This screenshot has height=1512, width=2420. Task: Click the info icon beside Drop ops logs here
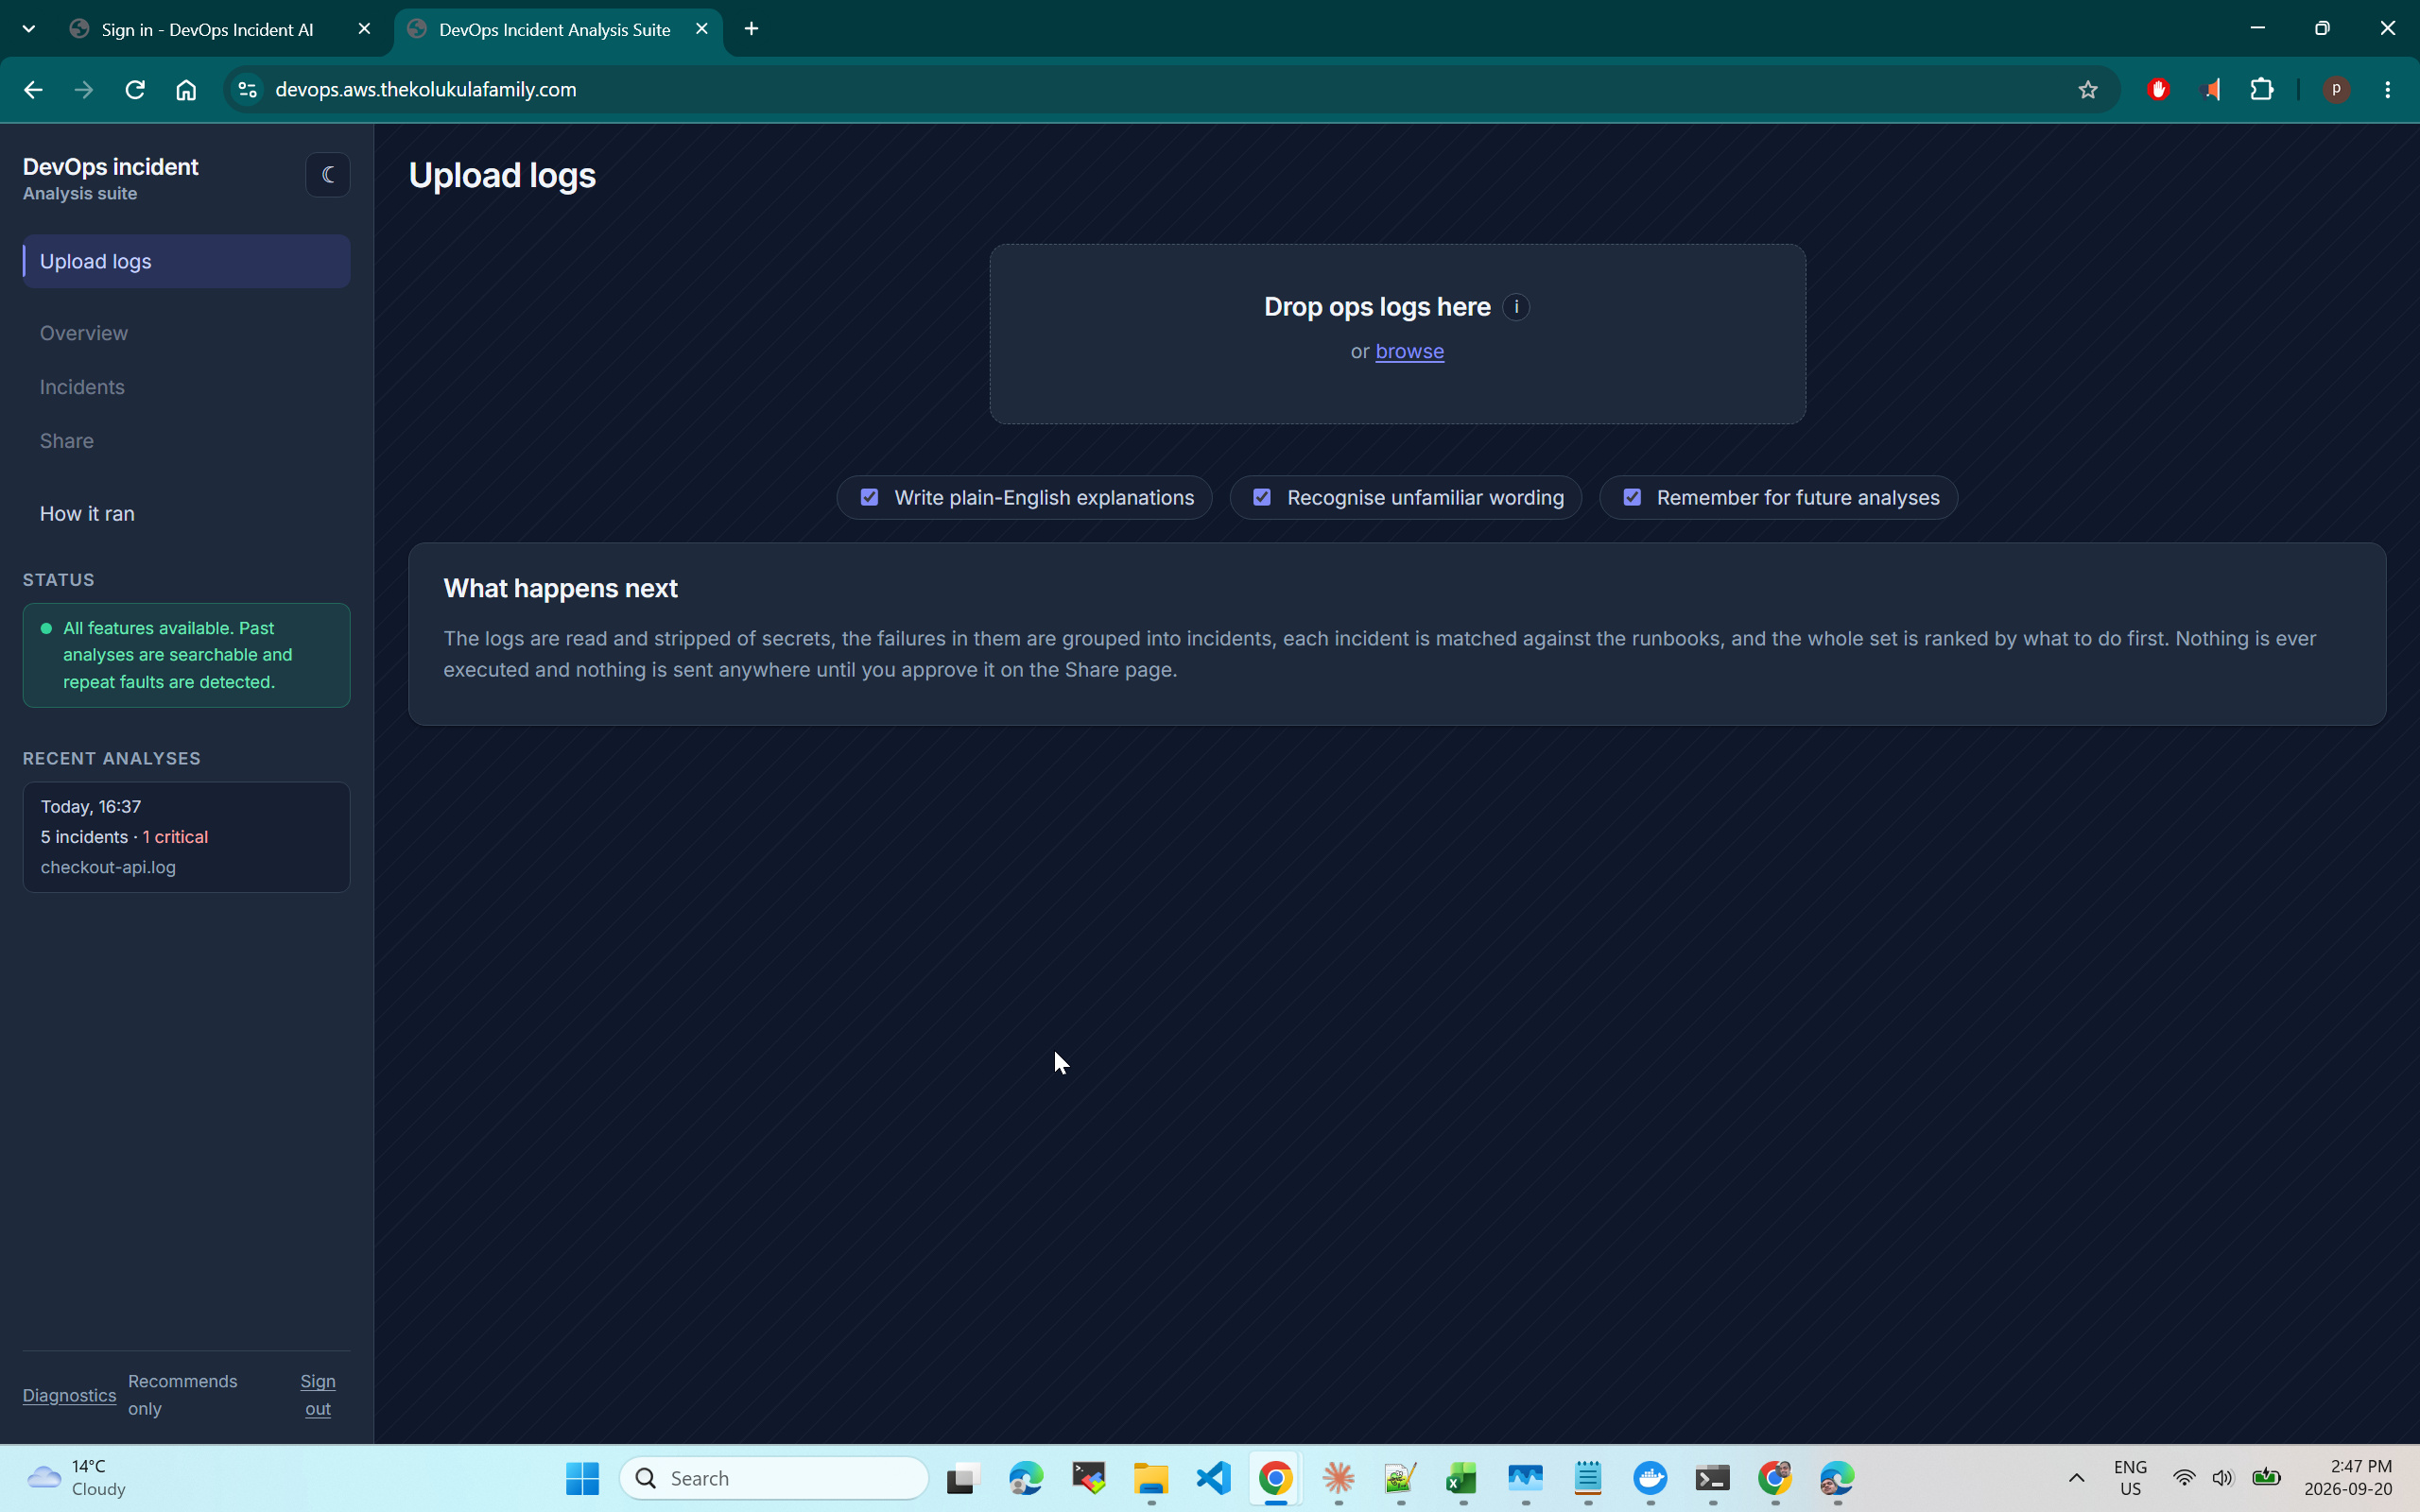(x=1516, y=307)
